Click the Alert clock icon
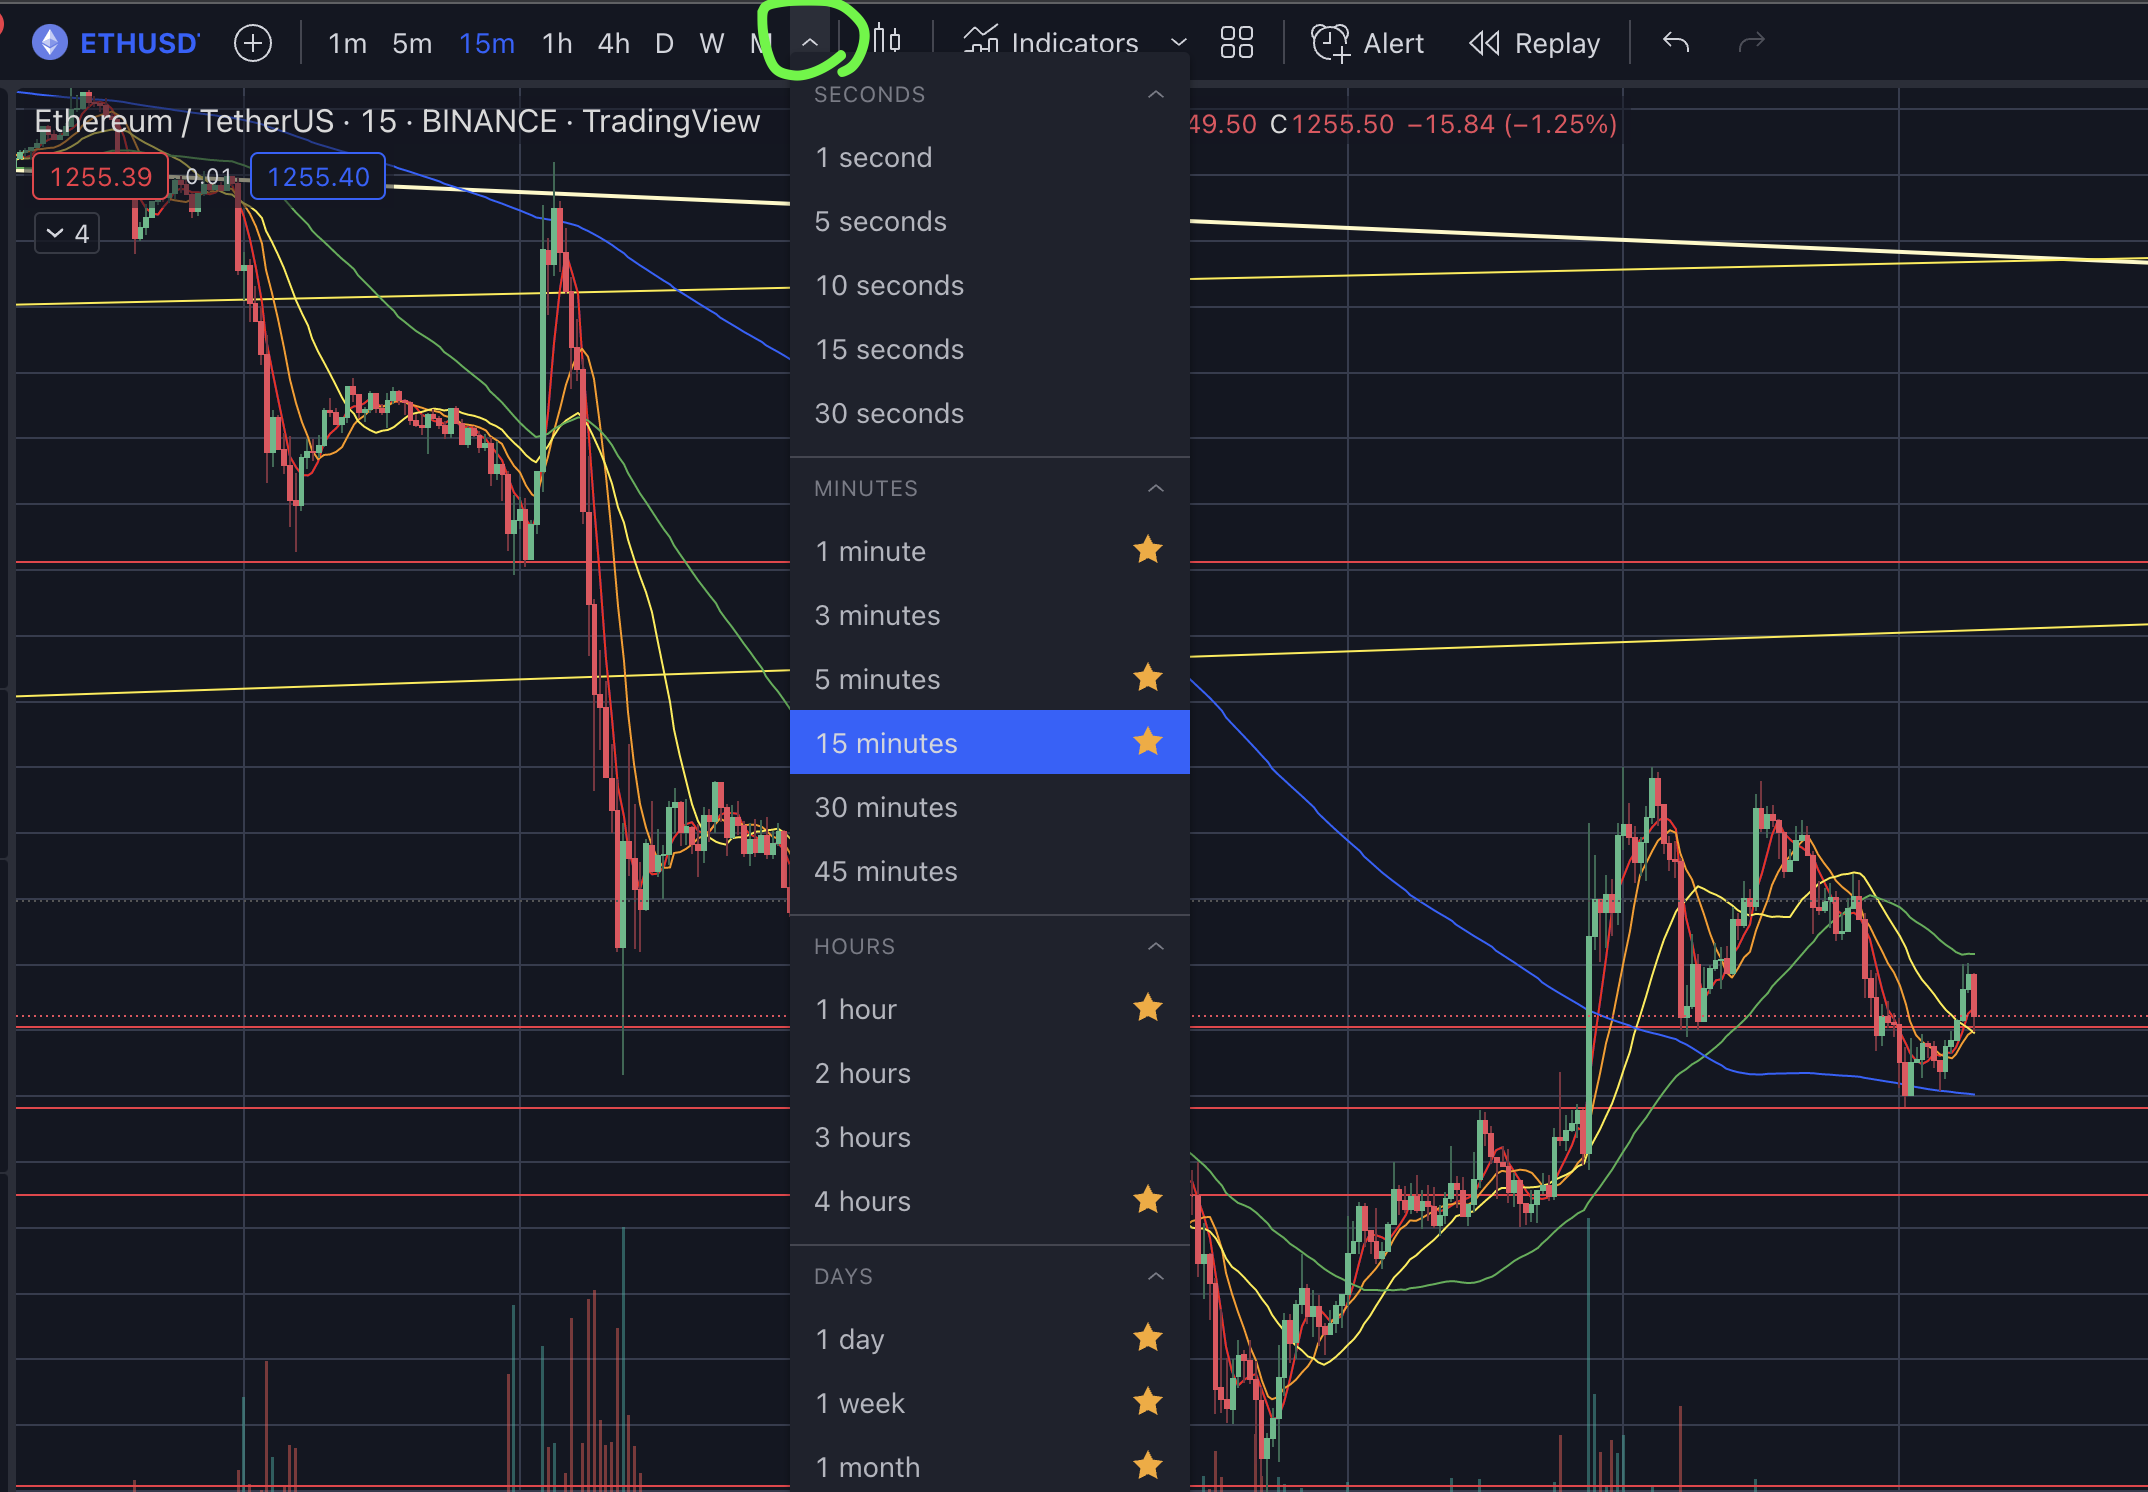This screenshot has width=2148, height=1492. tap(1330, 42)
